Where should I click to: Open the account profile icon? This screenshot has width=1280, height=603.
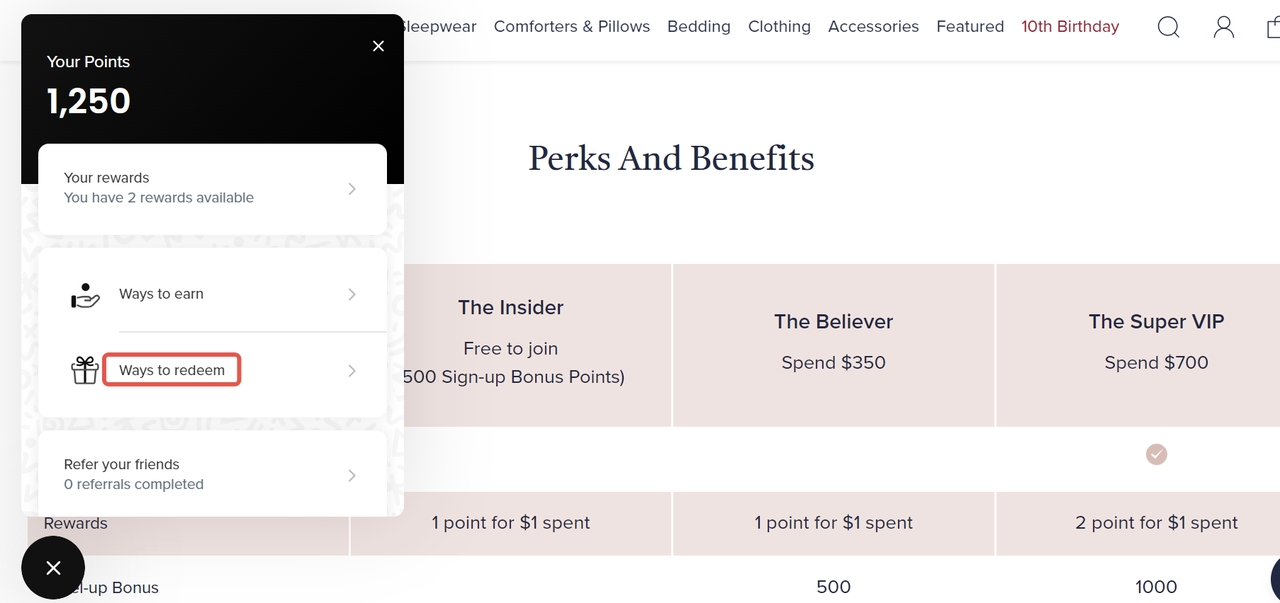[x=1223, y=27]
